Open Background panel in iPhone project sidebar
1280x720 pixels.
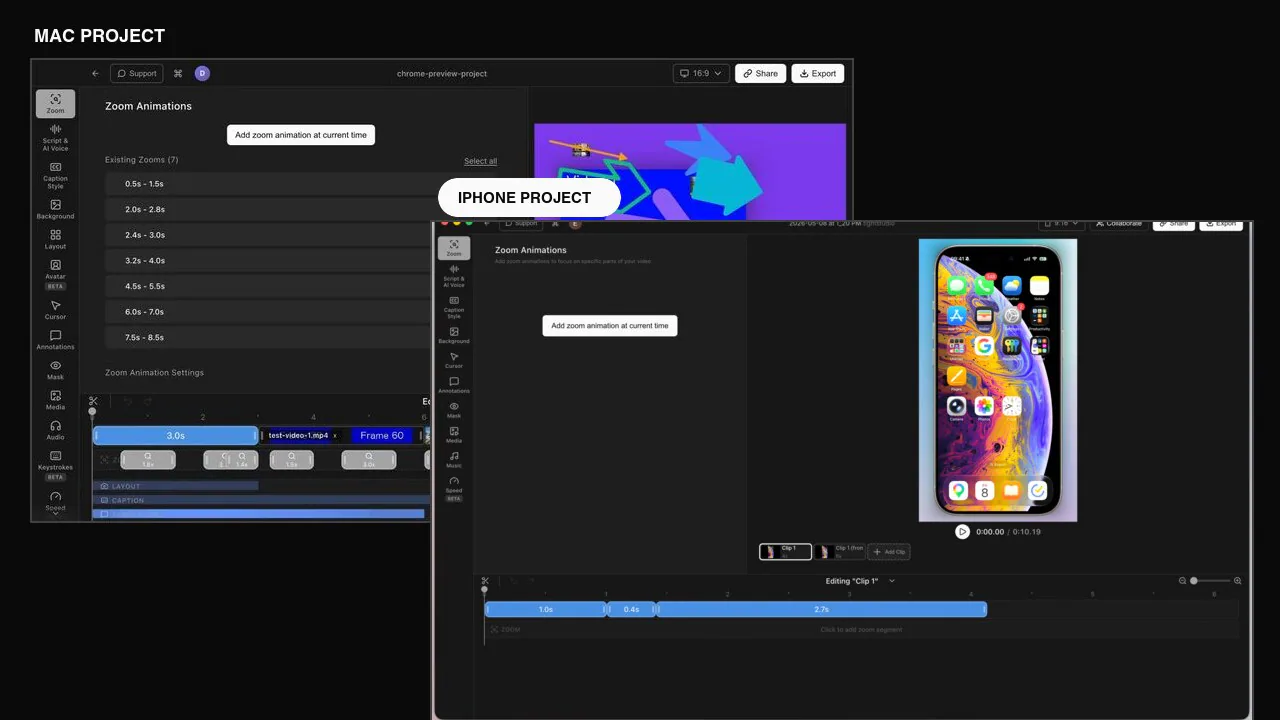pos(454,335)
